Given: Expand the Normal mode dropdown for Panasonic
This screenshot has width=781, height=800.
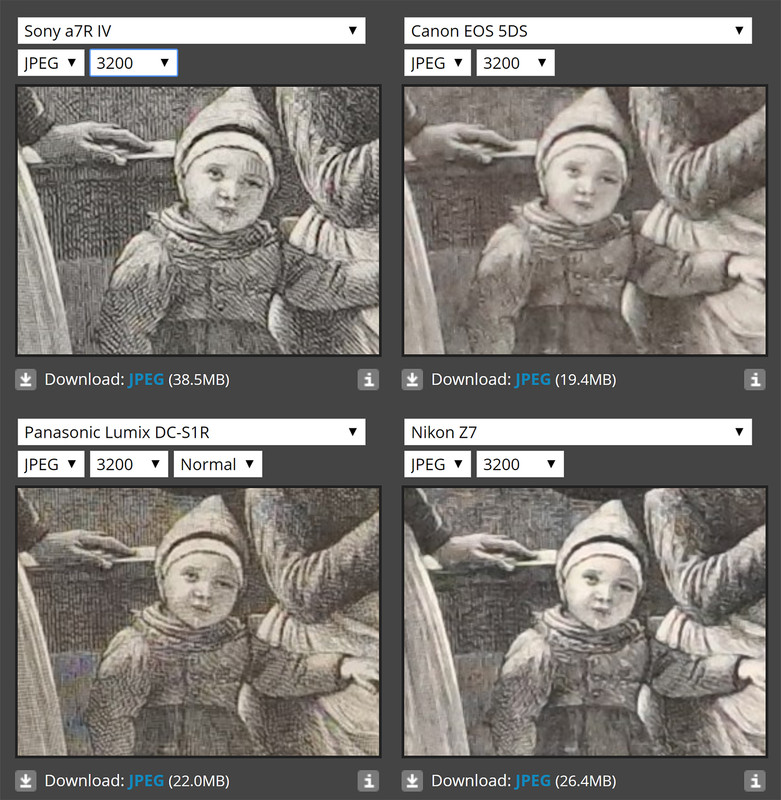Looking at the screenshot, I should (x=218, y=464).
